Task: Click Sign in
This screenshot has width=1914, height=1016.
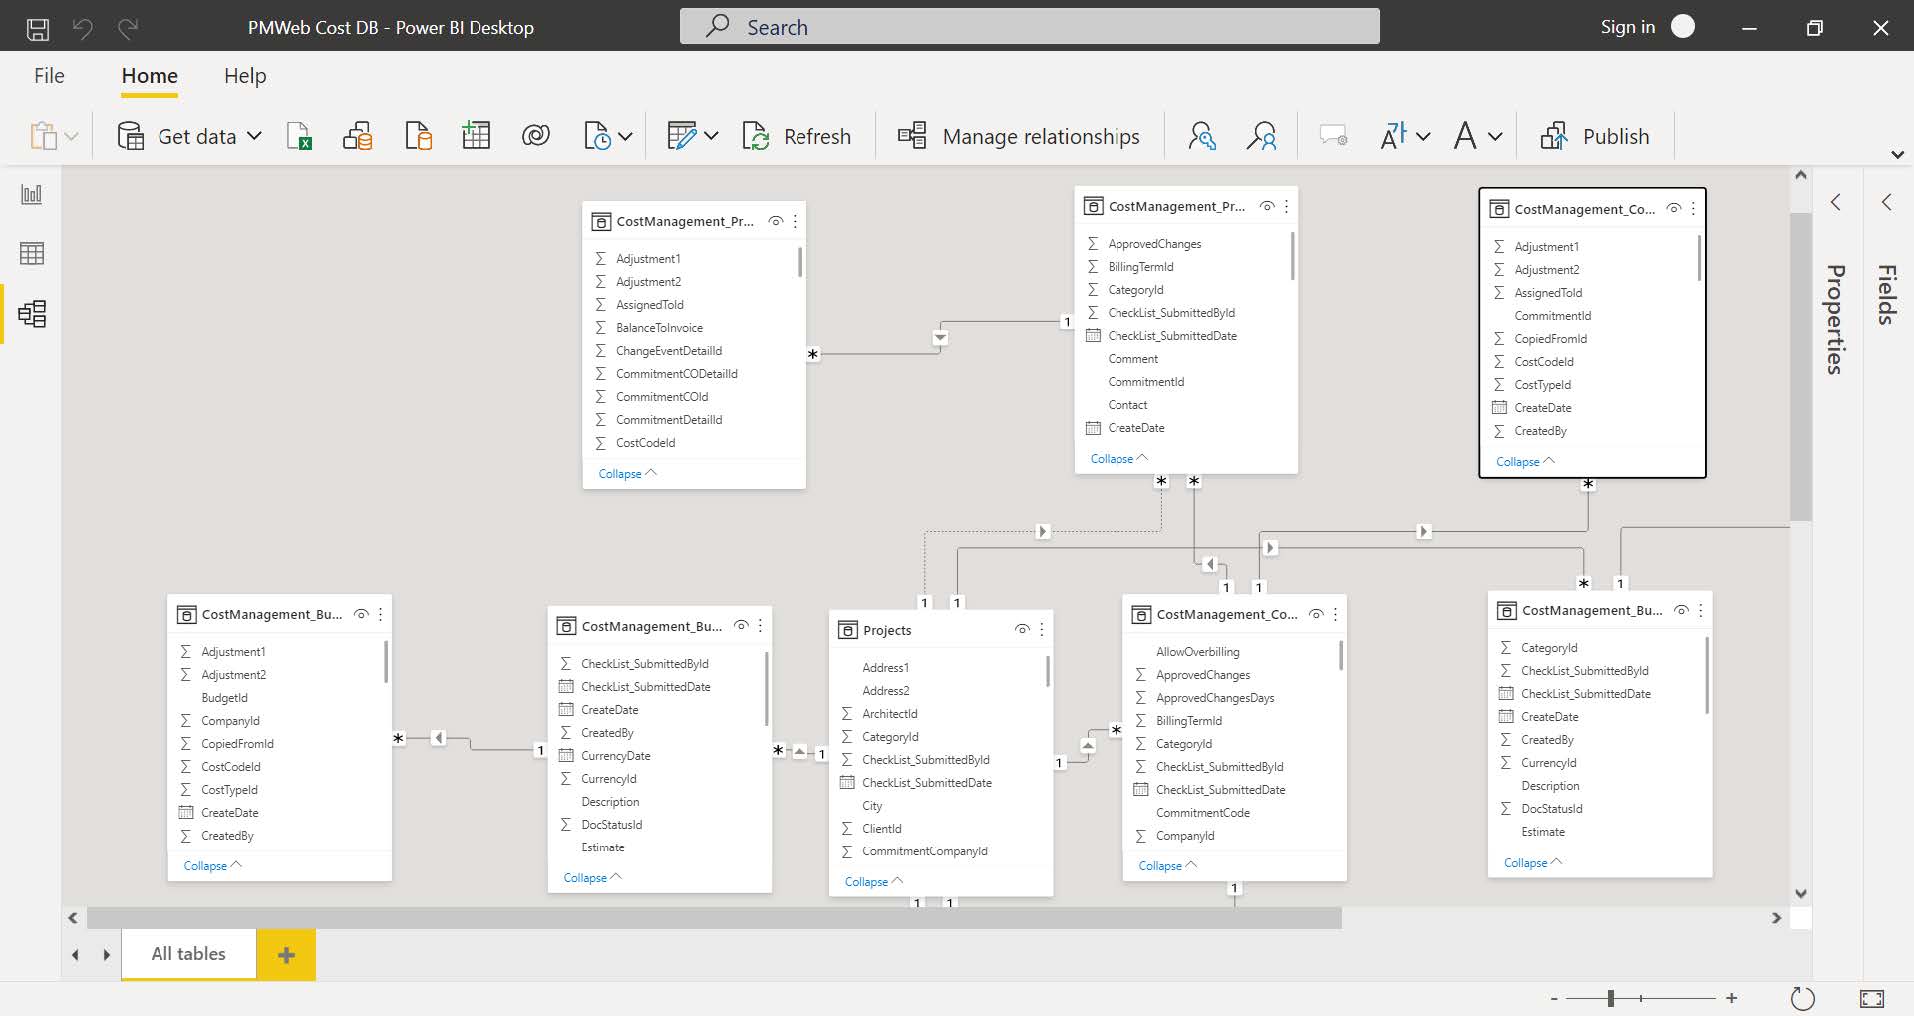Action: (x=1627, y=27)
